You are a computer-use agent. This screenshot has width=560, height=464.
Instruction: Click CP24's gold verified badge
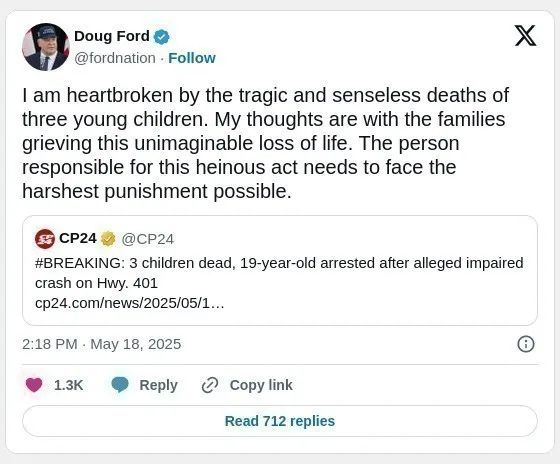(x=108, y=239)
